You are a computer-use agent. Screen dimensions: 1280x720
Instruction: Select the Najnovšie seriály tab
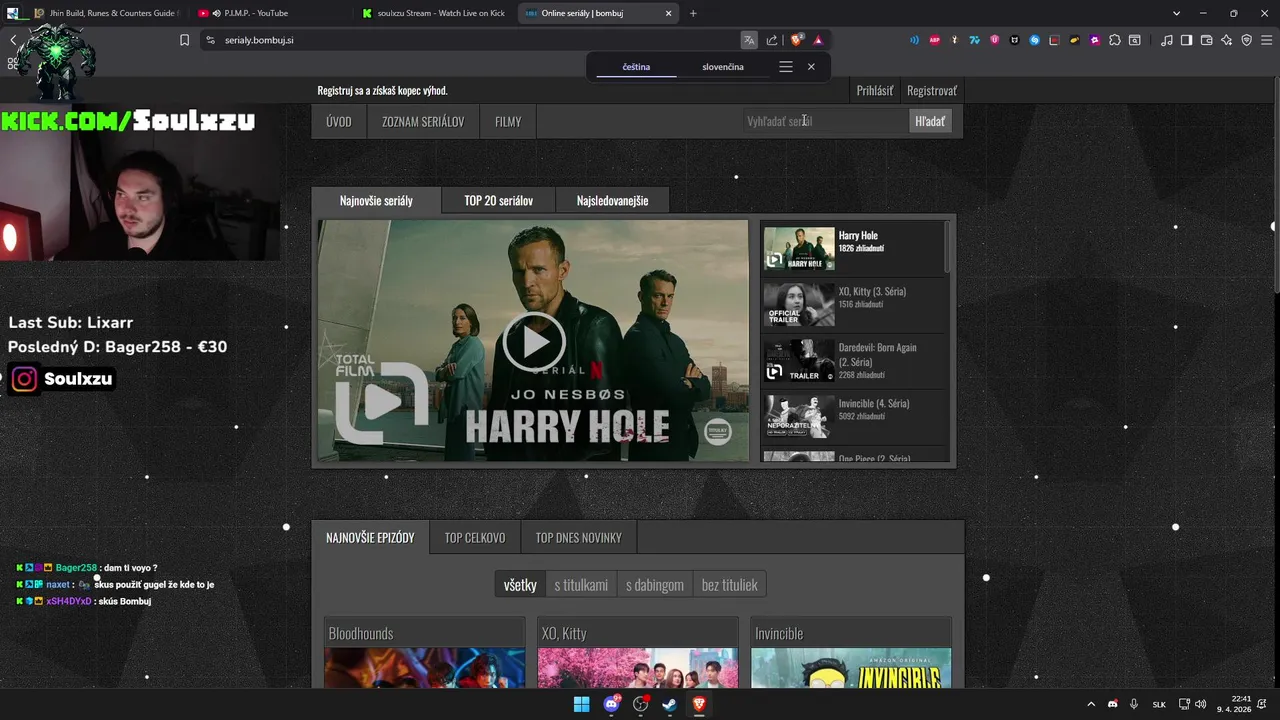pyautogui.click(x=376, y=201)
